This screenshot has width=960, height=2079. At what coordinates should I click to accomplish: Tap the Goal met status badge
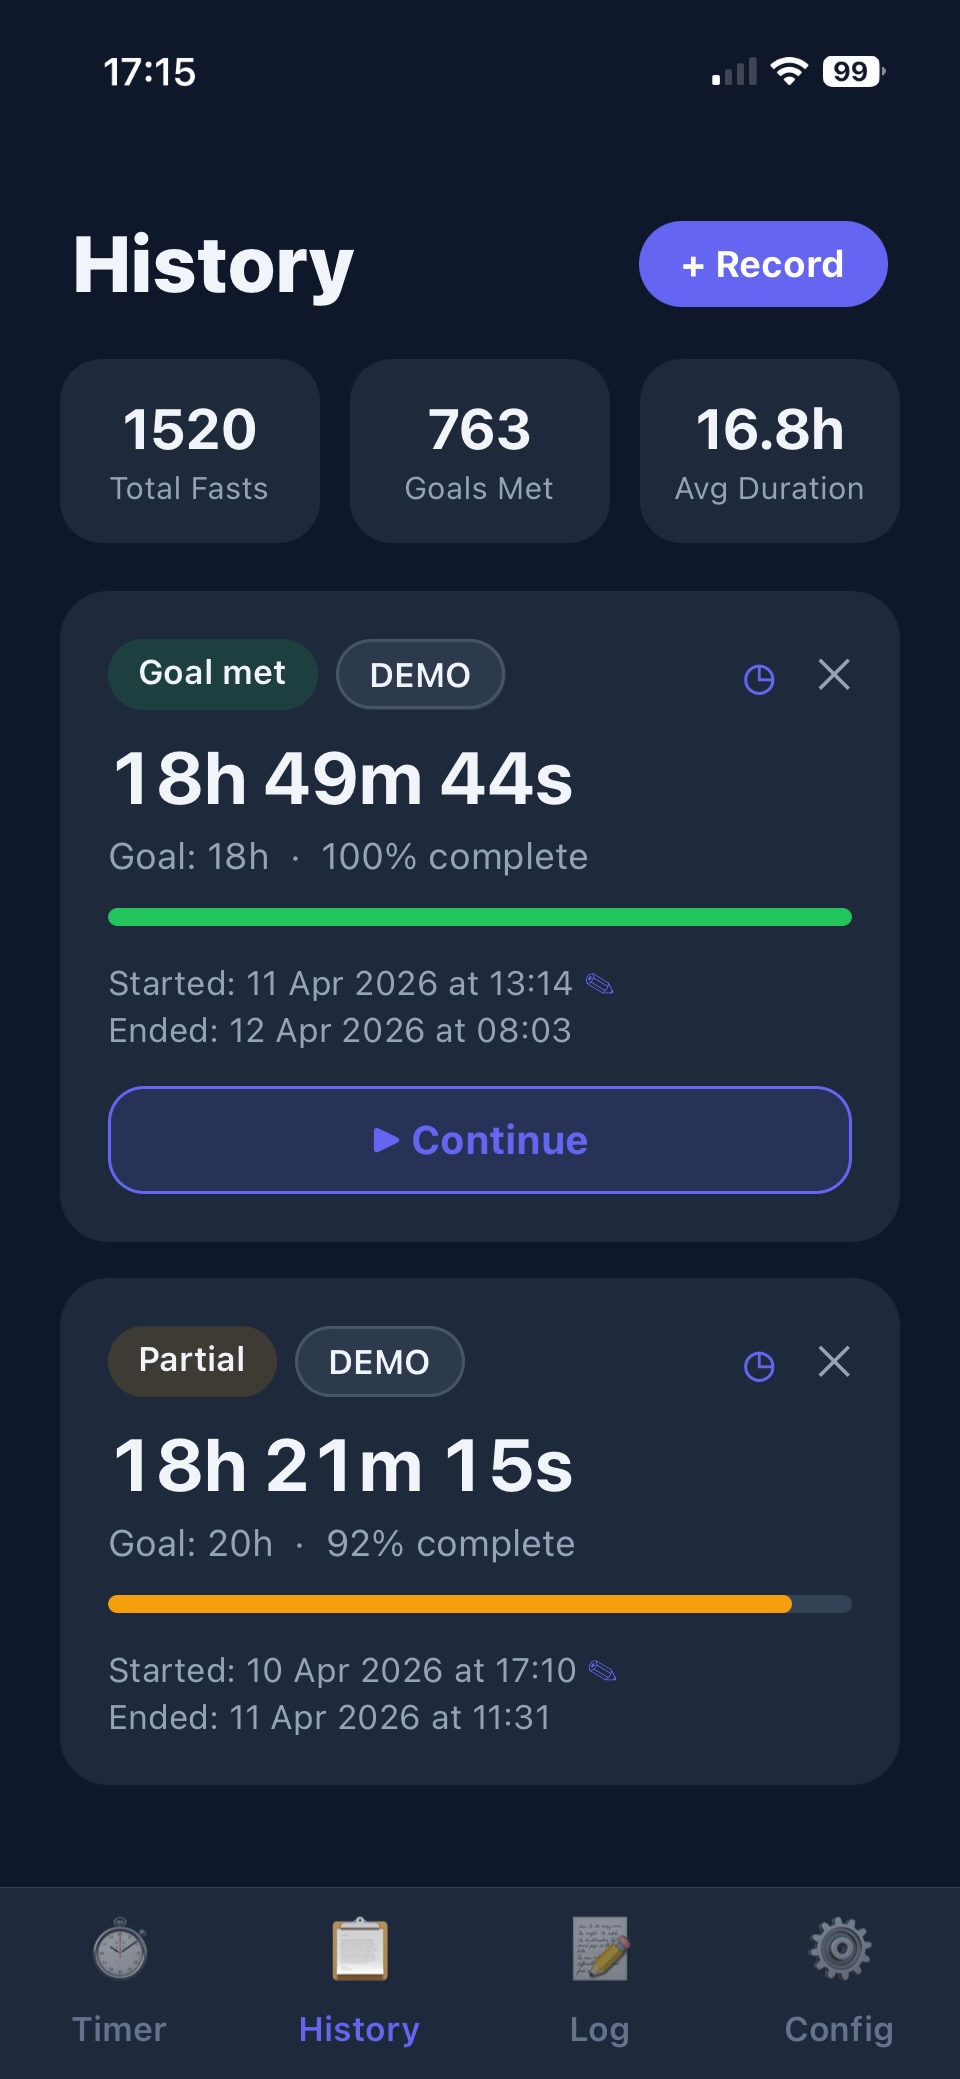(x=212, y=674)
